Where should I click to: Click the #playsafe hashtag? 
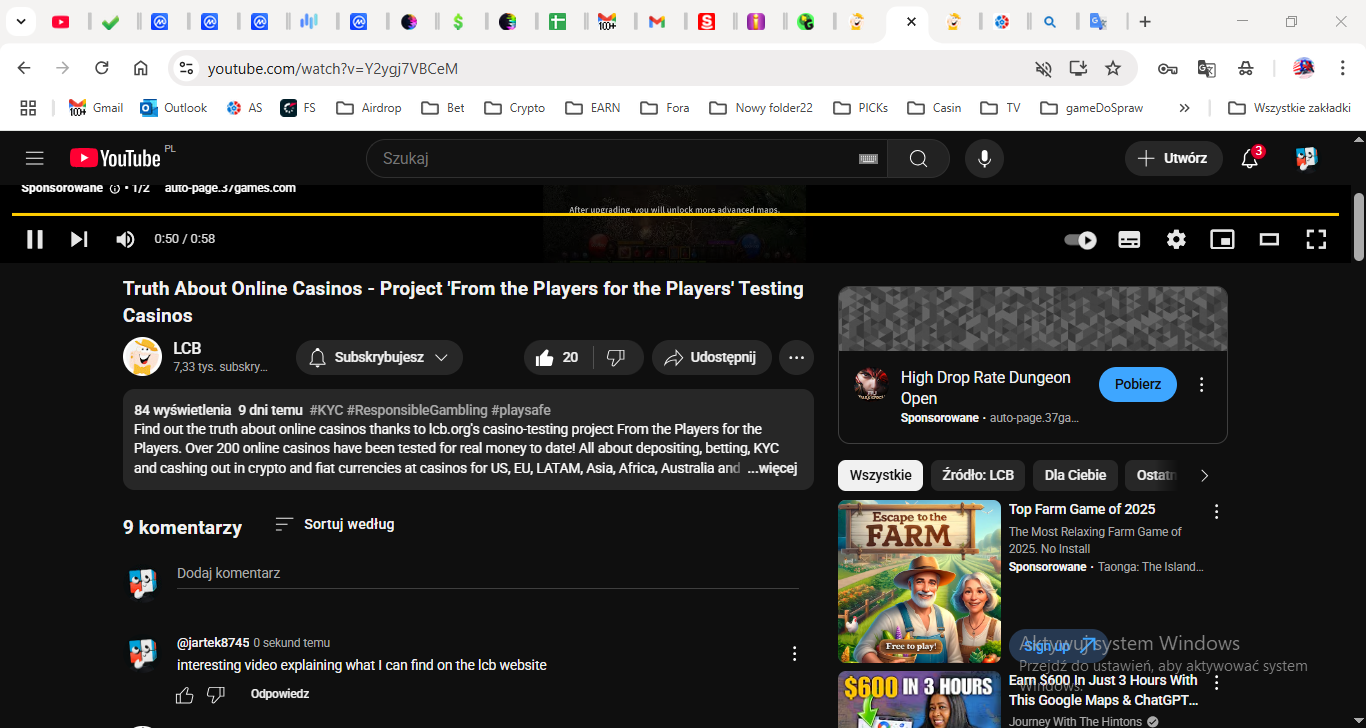coord(521,410)
